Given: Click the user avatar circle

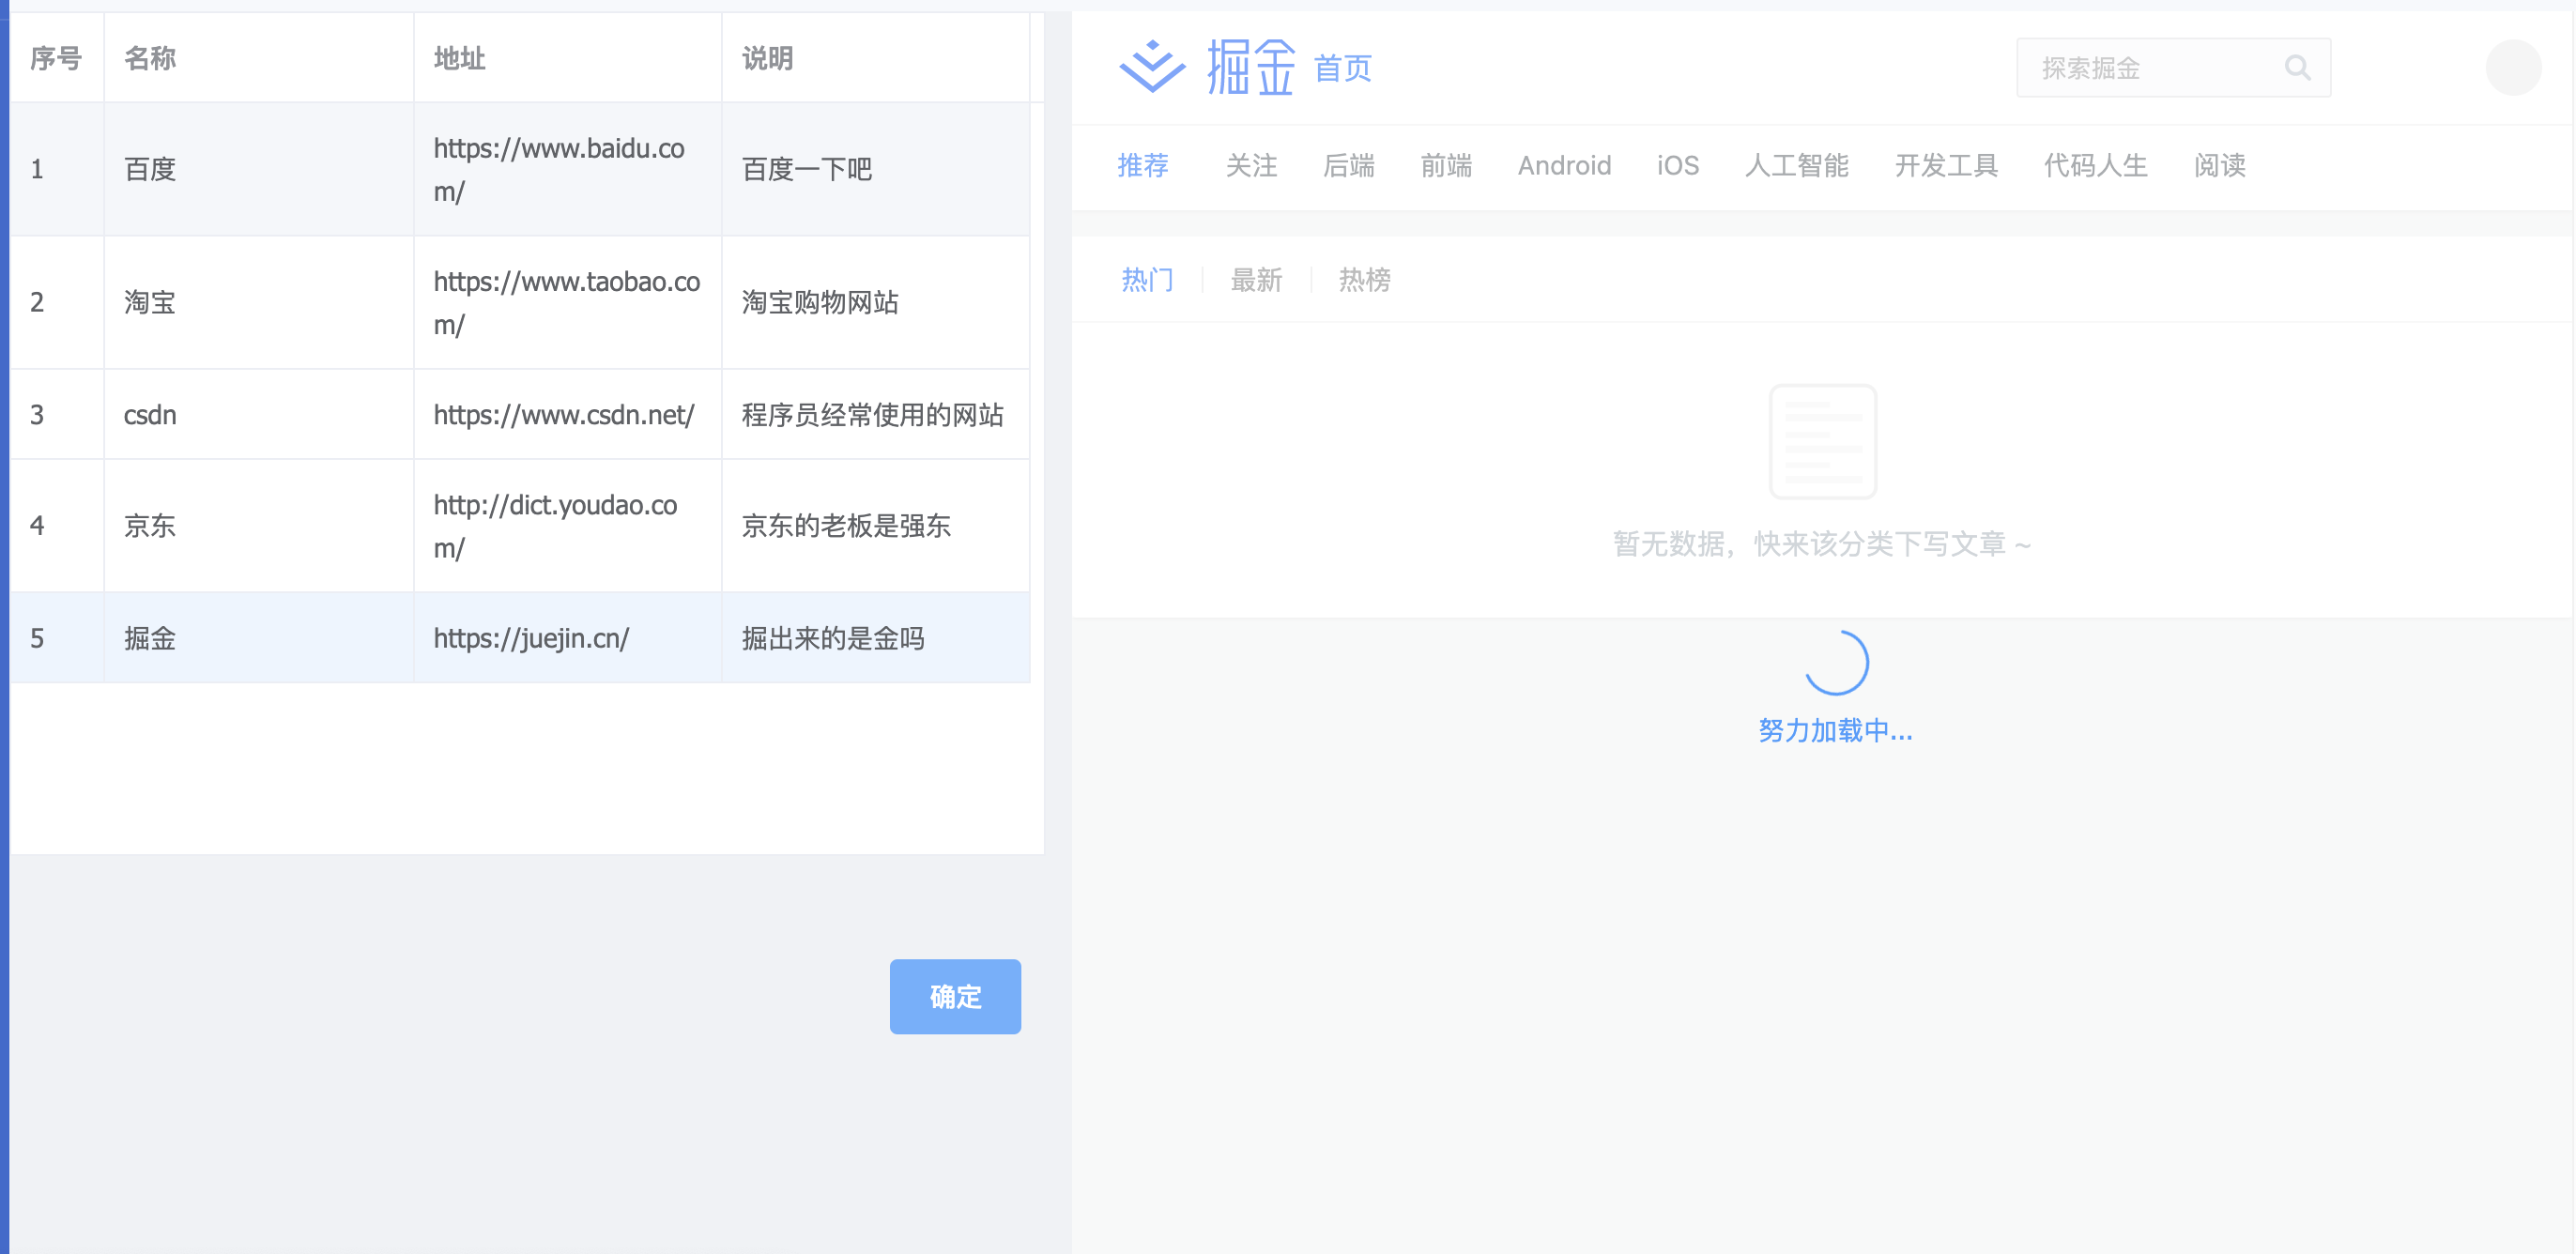Looking at the screenshot, I should 2512,68.
